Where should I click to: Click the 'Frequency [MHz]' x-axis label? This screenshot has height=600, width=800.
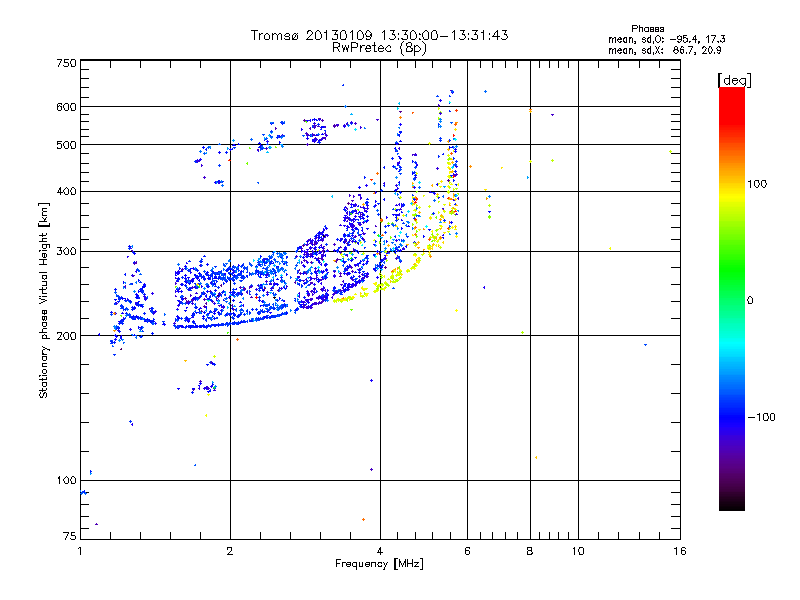click(379, 564)
